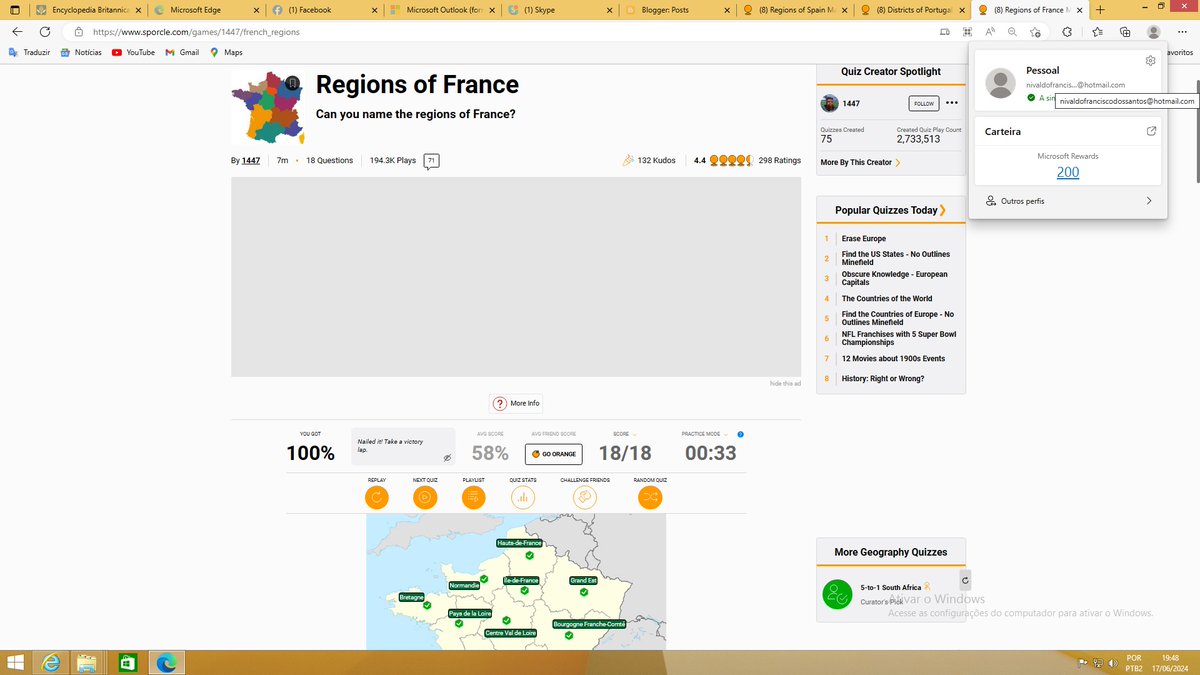Disable Practice Mode toggle
This screenshot has height=675, width=1200.
[738, 434]
